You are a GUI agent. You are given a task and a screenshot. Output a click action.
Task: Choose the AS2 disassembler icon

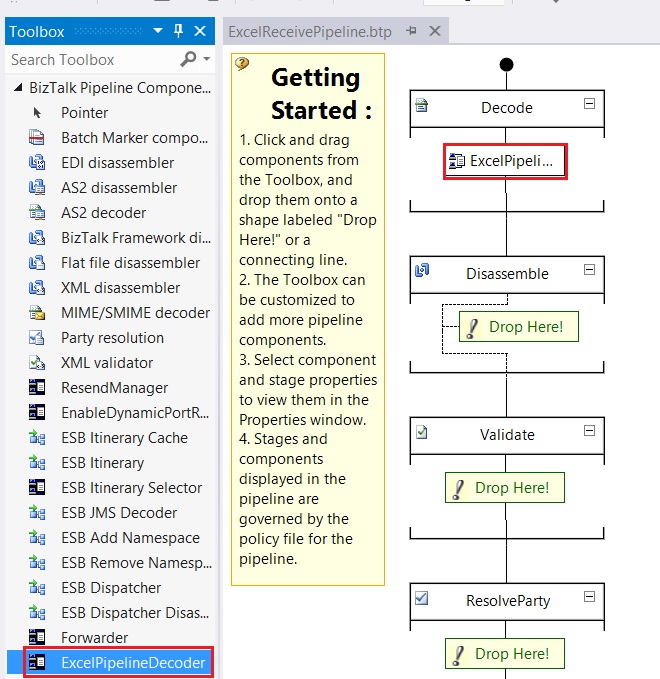(37, 188)
